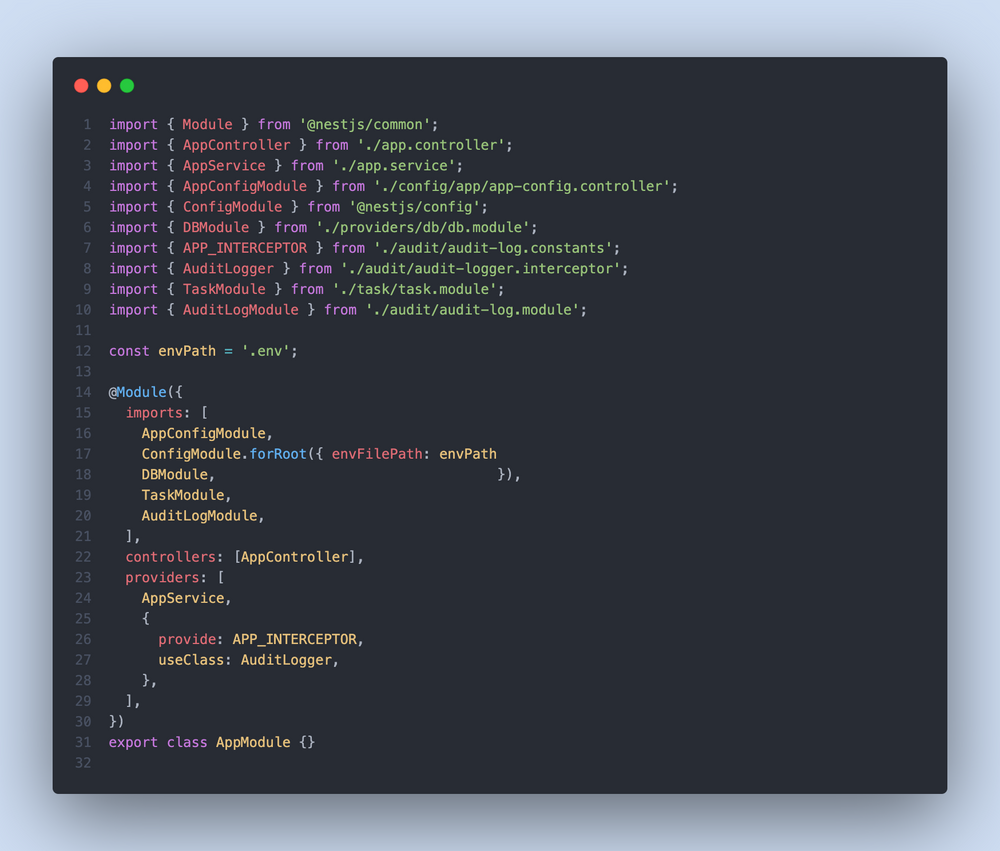Screen dimensions: 1000x851
Task: Click the './task/task.module' path string
Action: coord(415,289)
